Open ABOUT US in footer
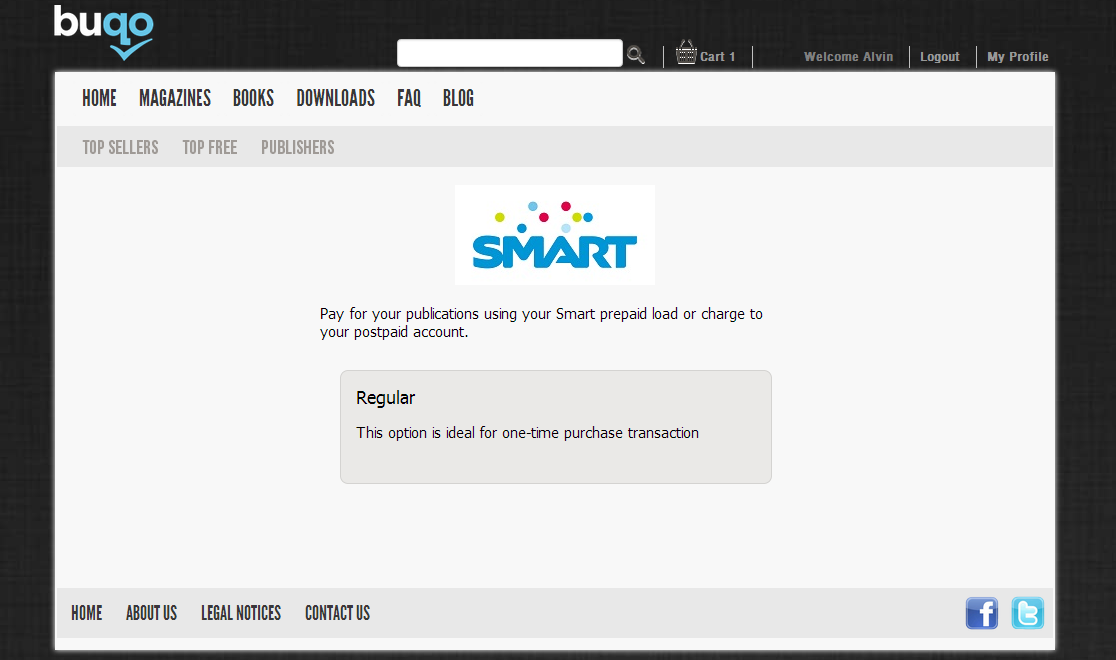Screen dimensions: 1116x660 click(152, 613)
